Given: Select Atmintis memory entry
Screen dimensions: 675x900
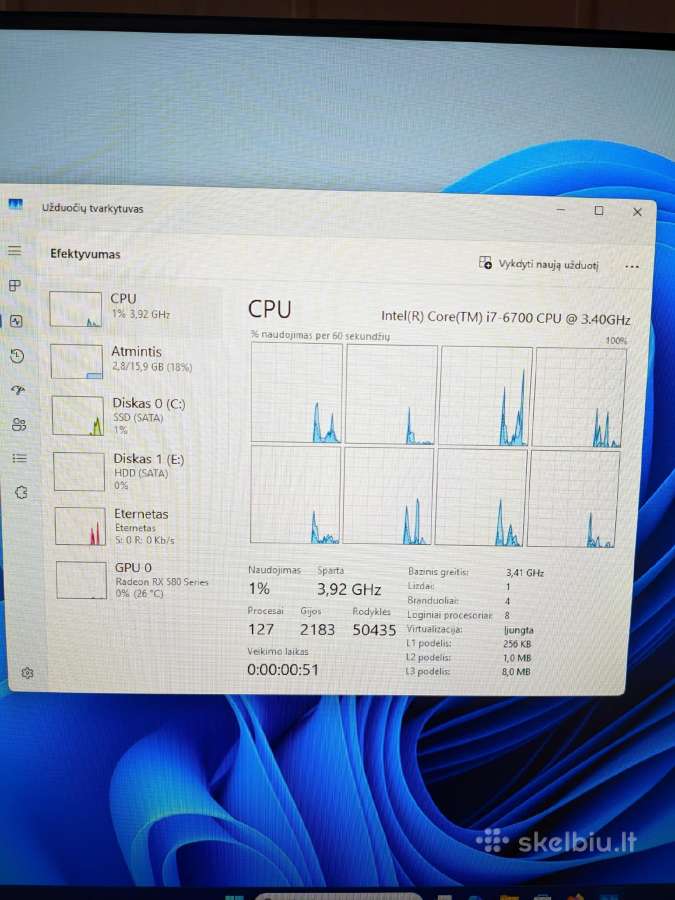Looking at the screenshot, I should coord(135,361).
